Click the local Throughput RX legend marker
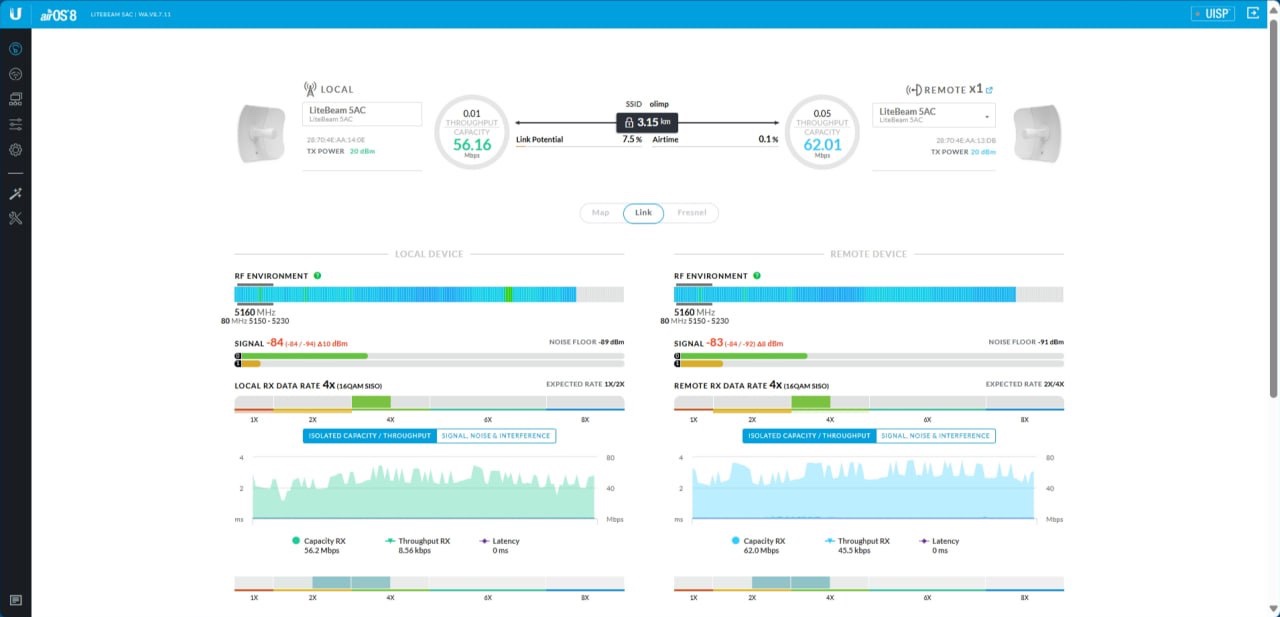 pyautogui.click(x=390, y=541)
